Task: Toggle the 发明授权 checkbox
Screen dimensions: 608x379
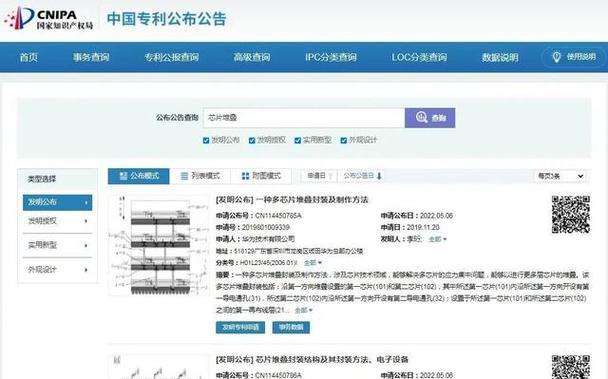Action: click(x=252, y=140)
